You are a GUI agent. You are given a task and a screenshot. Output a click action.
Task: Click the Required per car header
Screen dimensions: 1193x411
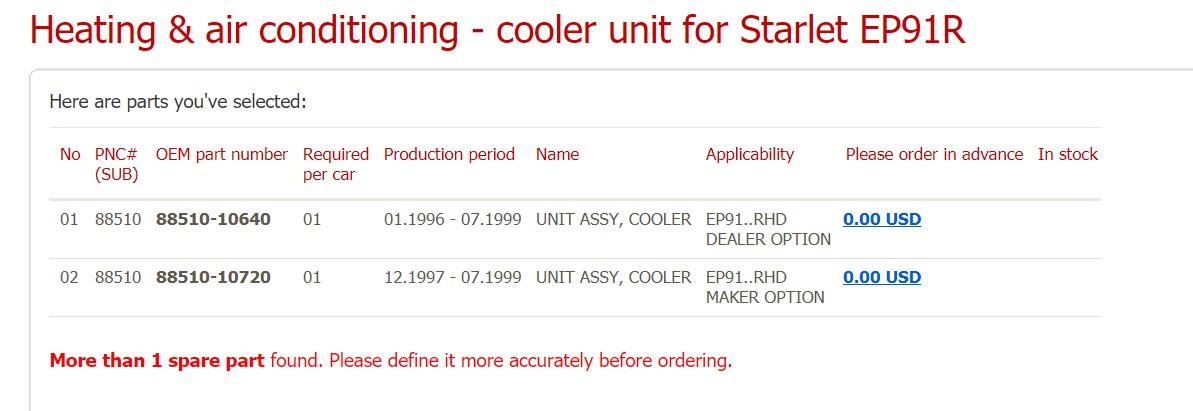tap(336, 164)
